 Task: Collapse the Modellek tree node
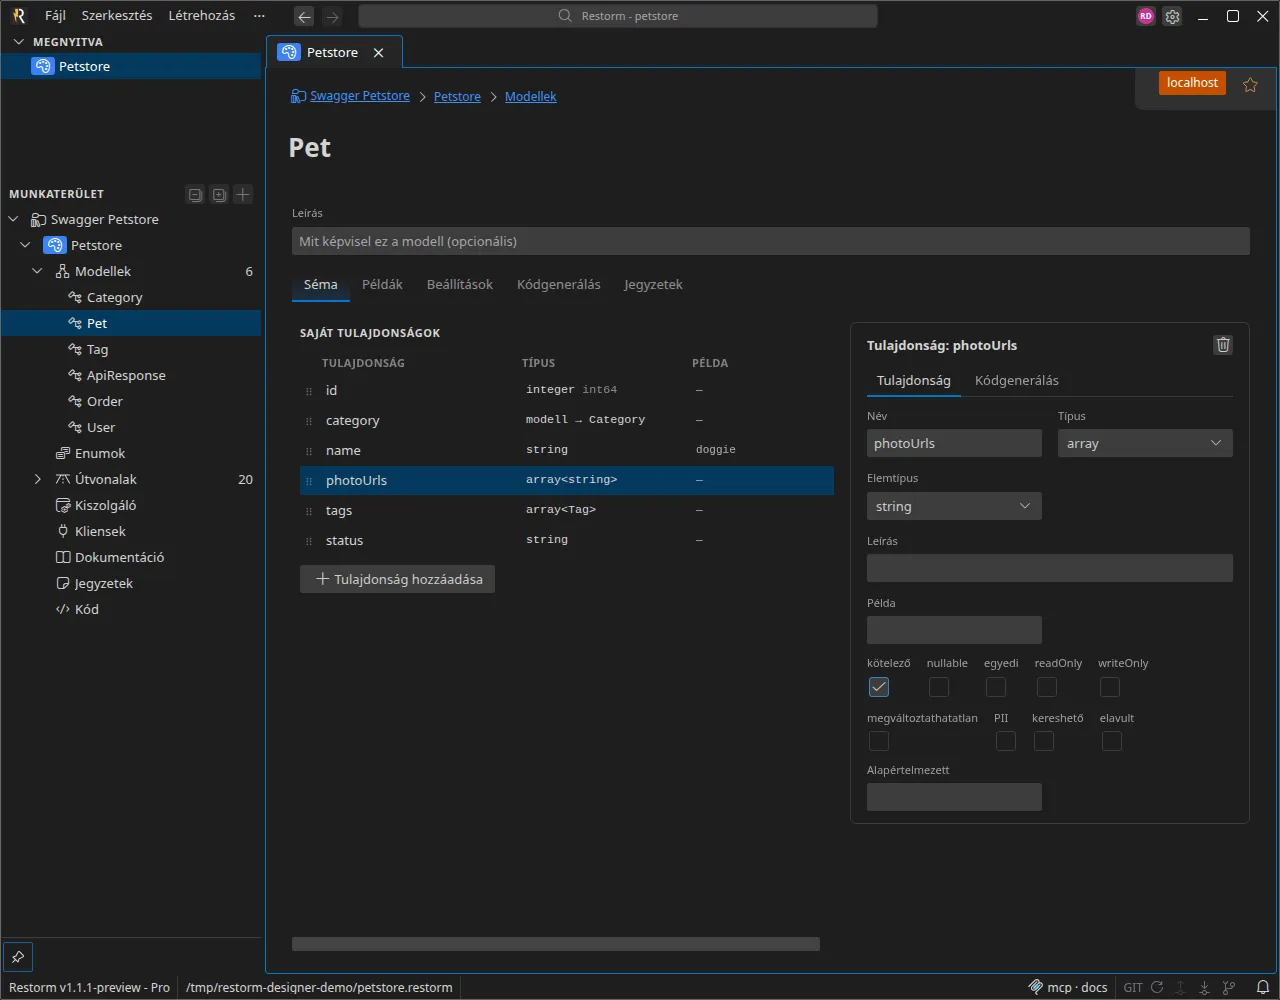(38, 271)
